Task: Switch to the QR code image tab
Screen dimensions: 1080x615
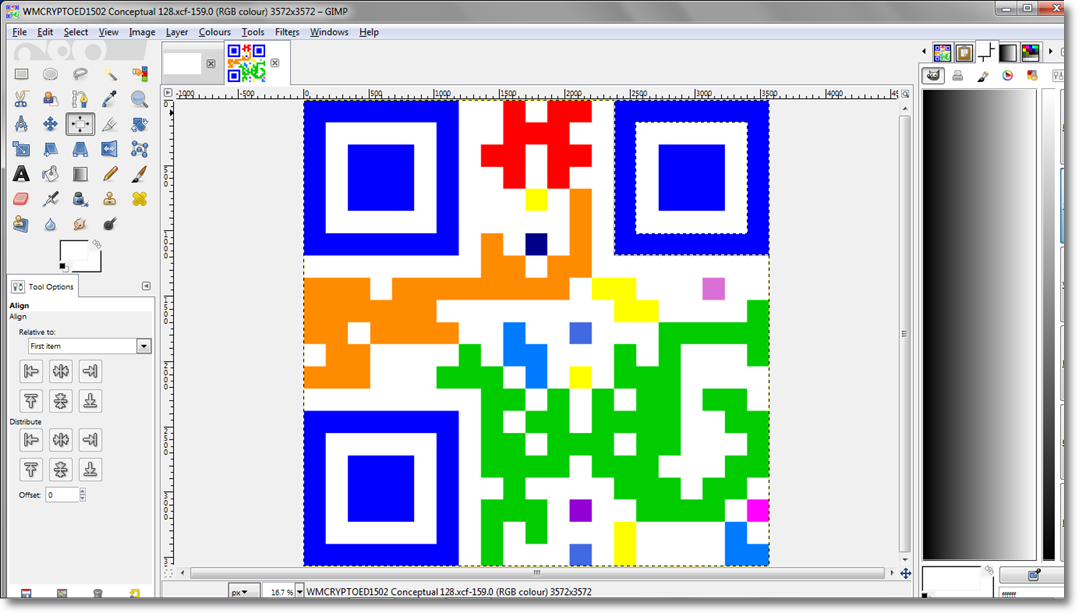Action: [x=247, y=63]
